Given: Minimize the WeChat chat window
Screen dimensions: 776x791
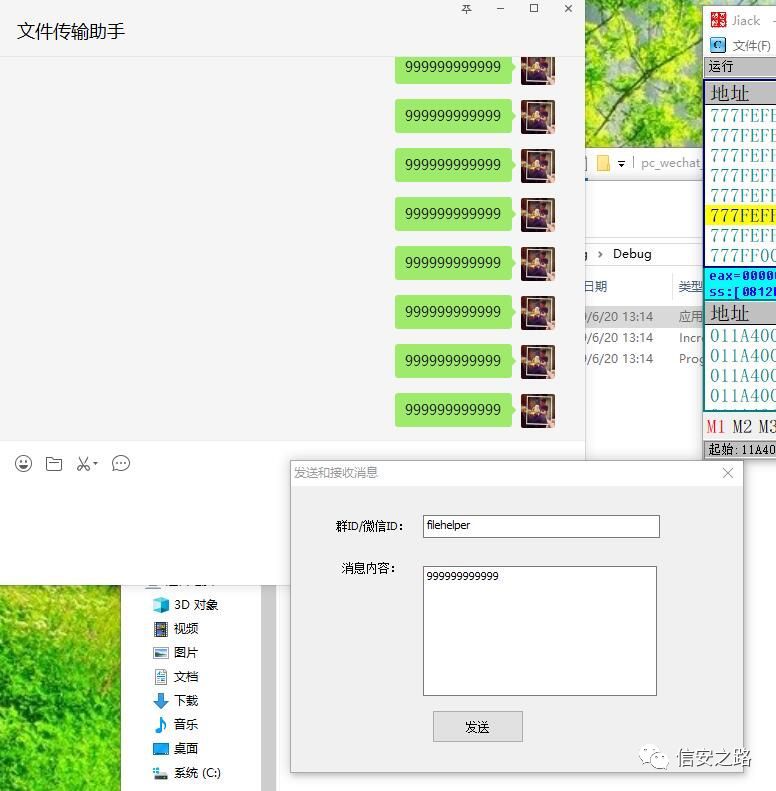Looking at the screenshot, I should point(500,9).
